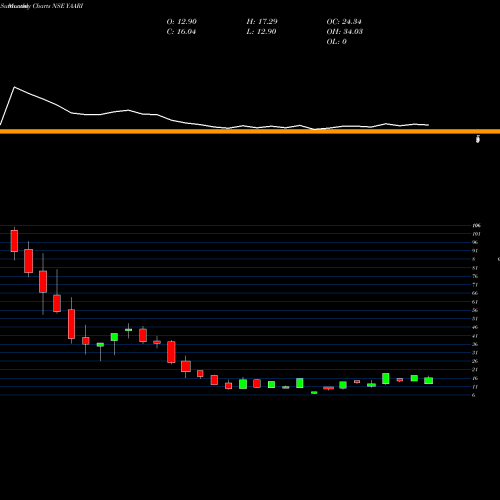
Task: Click the 11 price axis label
Action: (475, 387)
